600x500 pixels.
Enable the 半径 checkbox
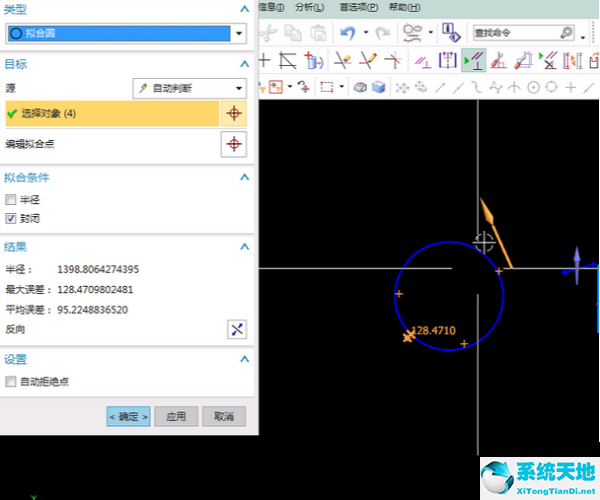[x=10, y=199]
